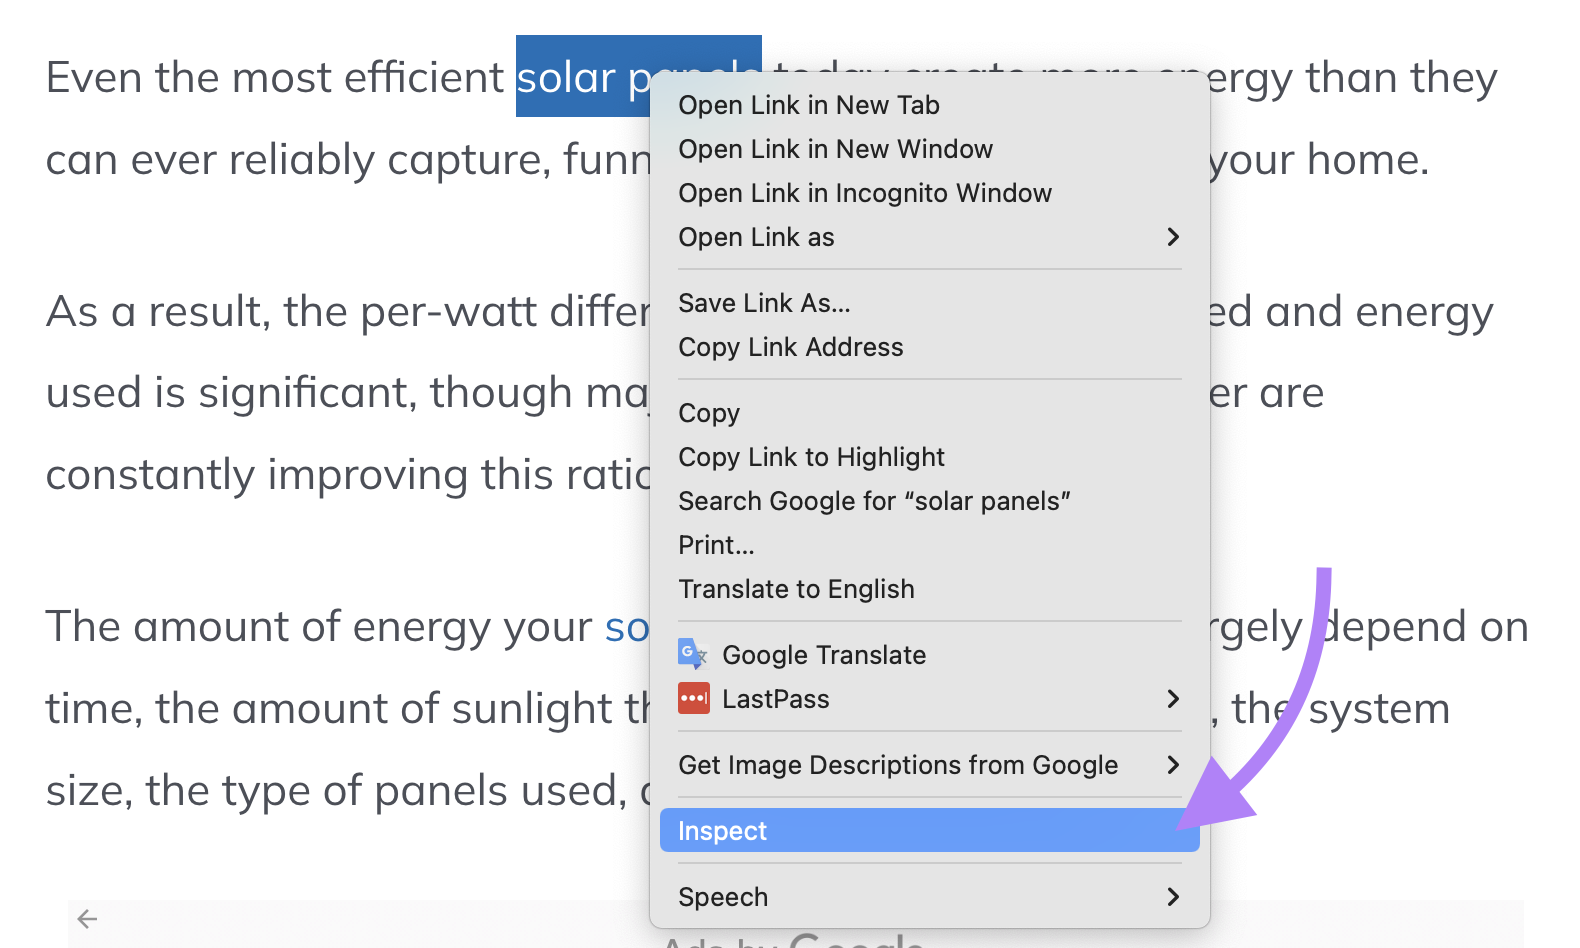Search Google for "solar panels"

pos(875,501)
